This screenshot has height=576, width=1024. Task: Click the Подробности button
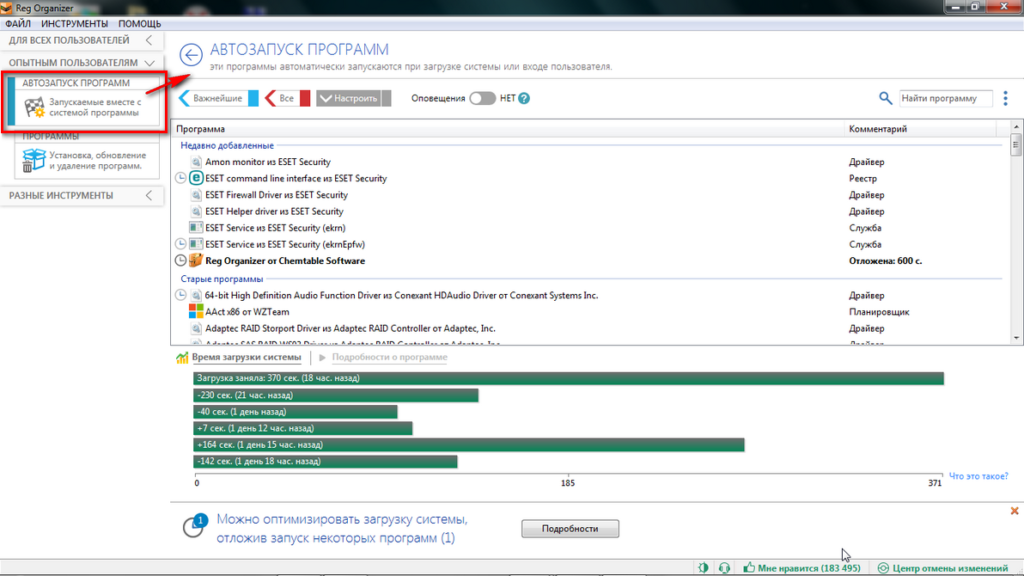570,528
